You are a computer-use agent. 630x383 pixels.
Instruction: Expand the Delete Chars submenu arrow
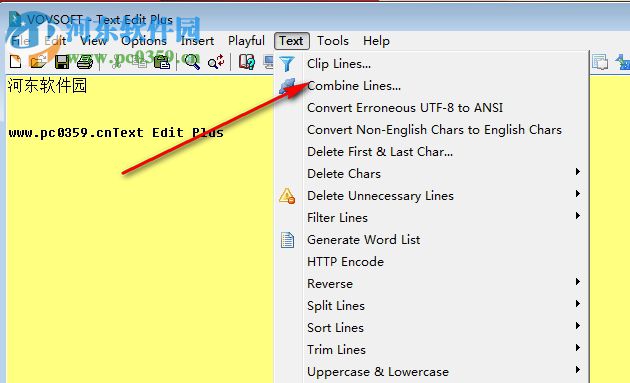(577, 172)
